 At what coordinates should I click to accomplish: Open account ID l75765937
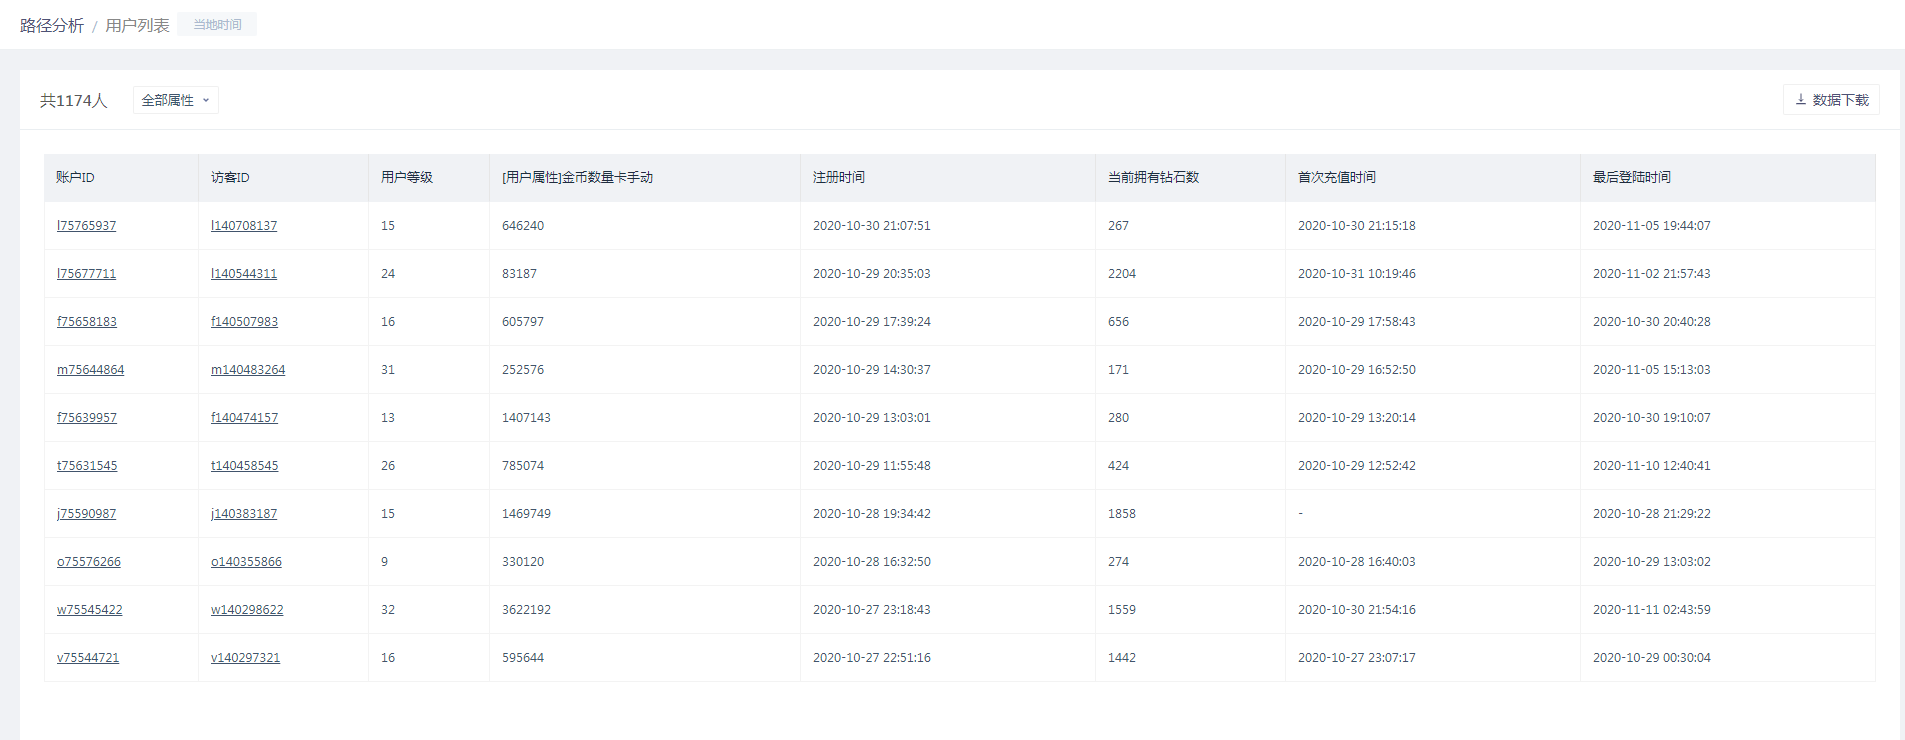[86, 226]
